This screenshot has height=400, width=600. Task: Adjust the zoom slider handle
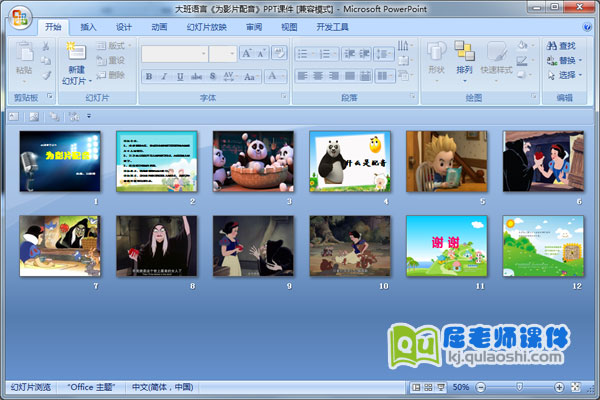coord(519,387)
